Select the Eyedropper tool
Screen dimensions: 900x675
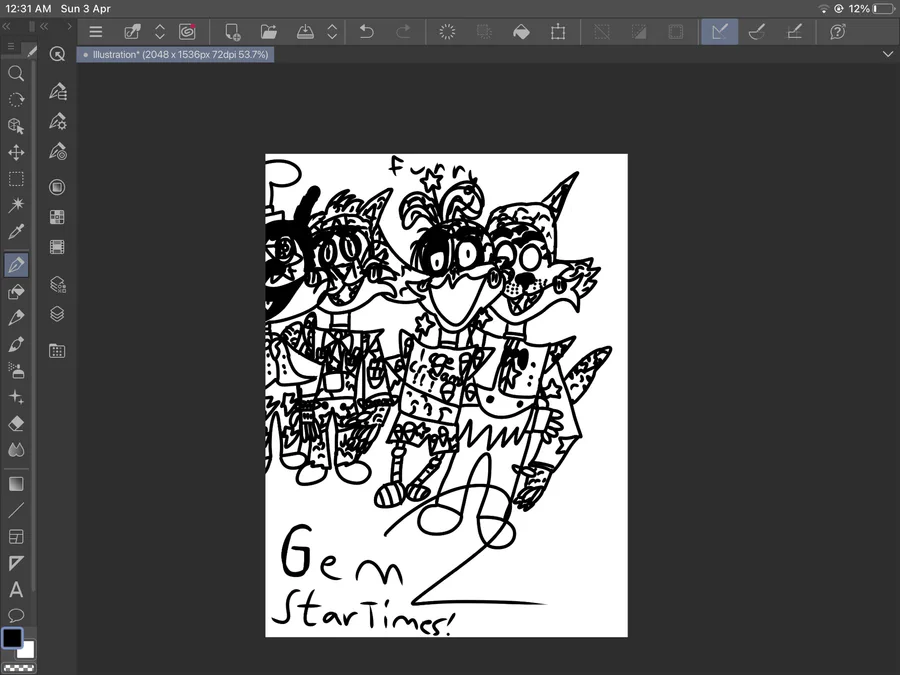tap(16, 231)
